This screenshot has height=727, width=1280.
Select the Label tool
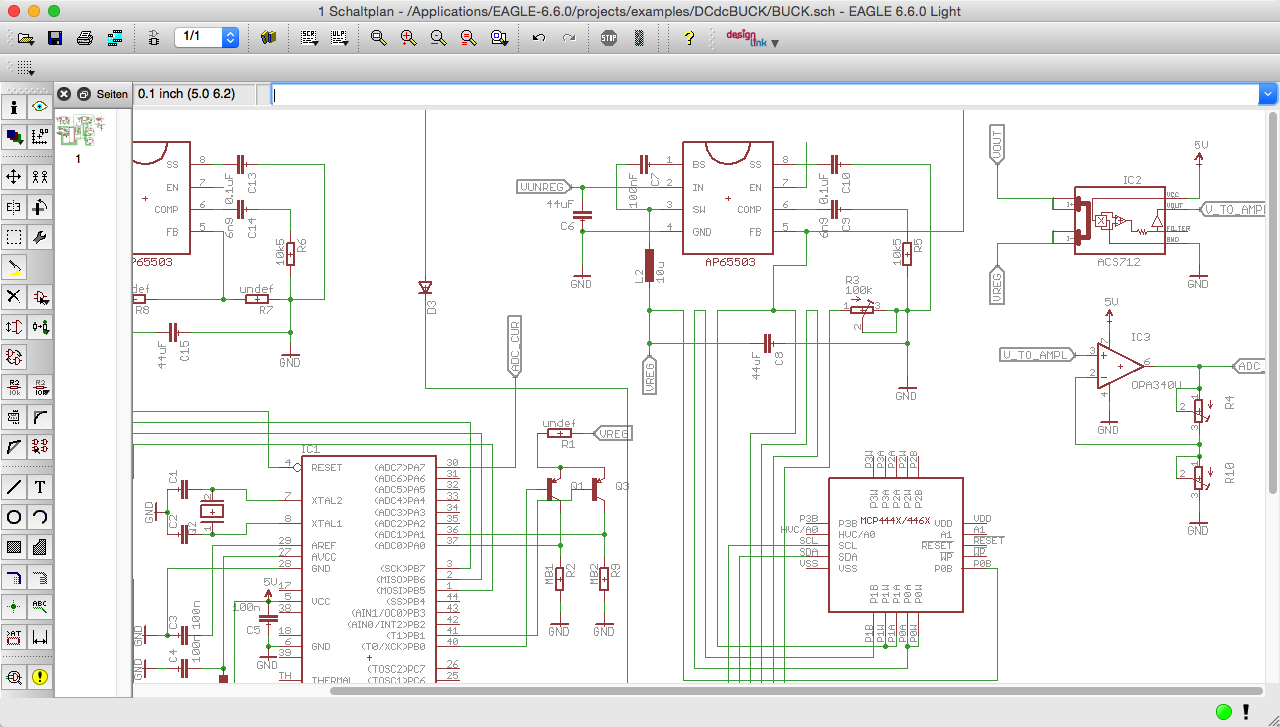(x=40, y=605)
